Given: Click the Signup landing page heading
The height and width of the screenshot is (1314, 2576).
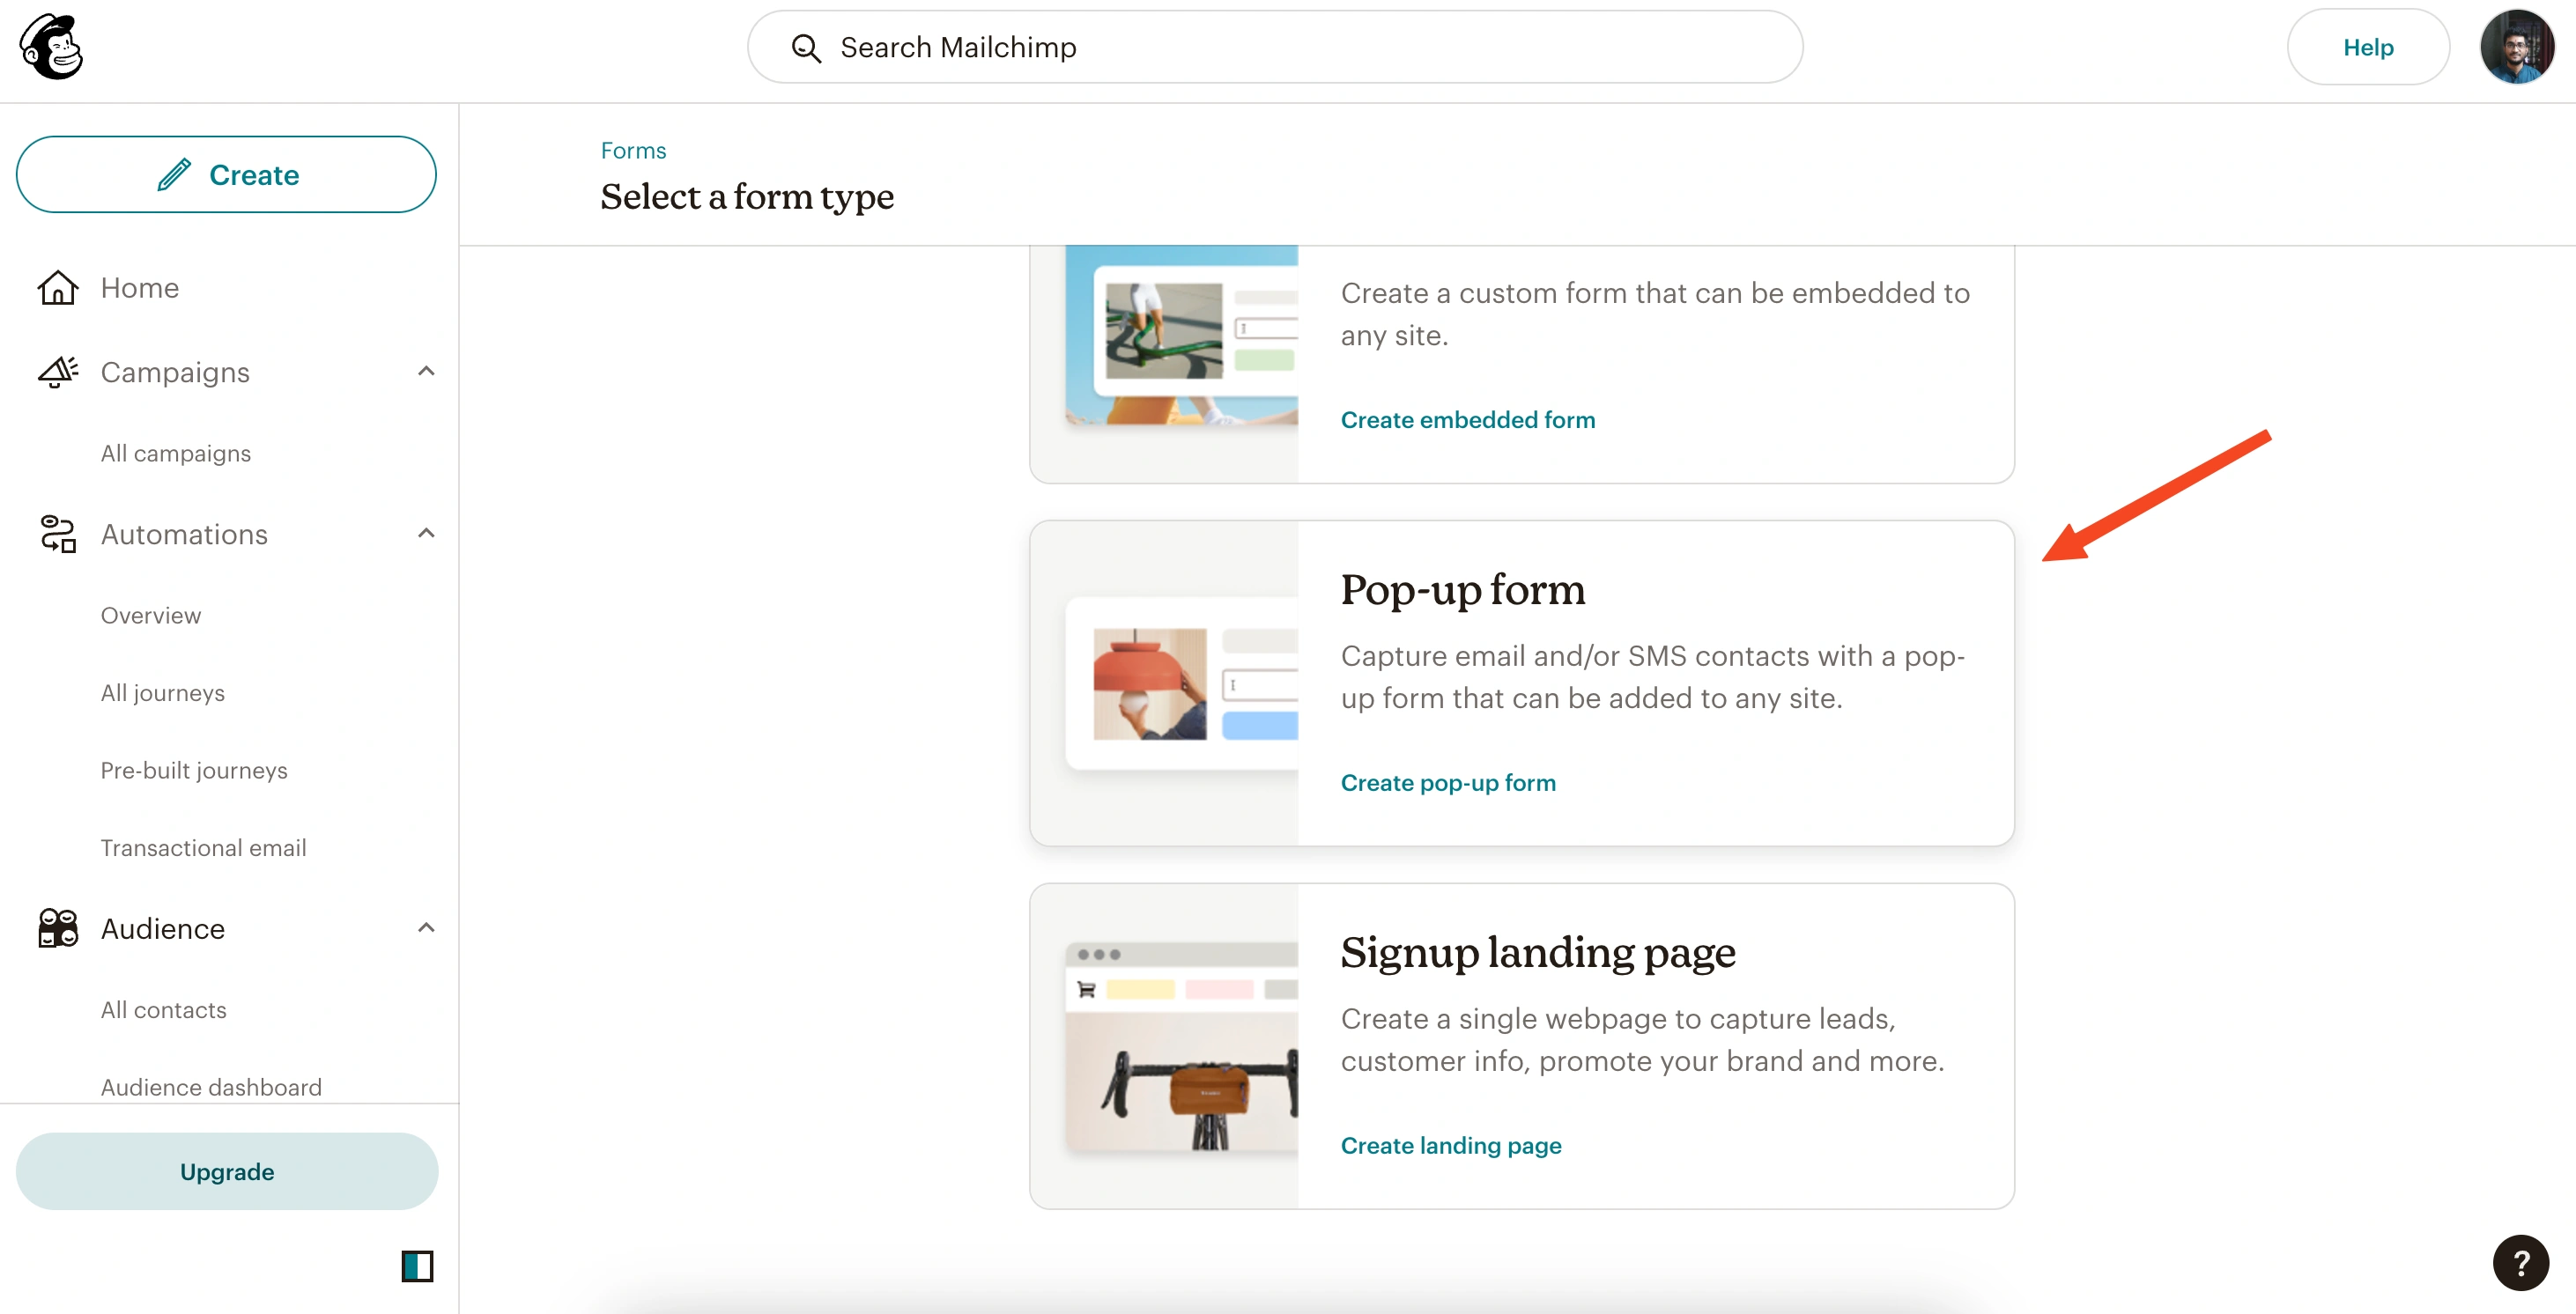Looking at the screenshot, I should [1538, 952].
